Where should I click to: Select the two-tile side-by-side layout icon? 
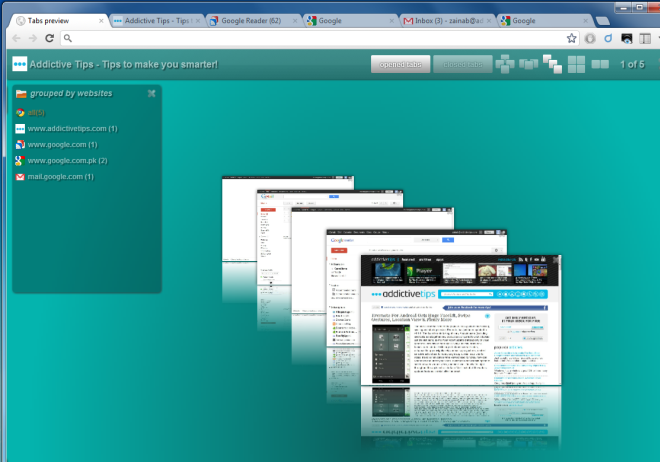point(600,64)
